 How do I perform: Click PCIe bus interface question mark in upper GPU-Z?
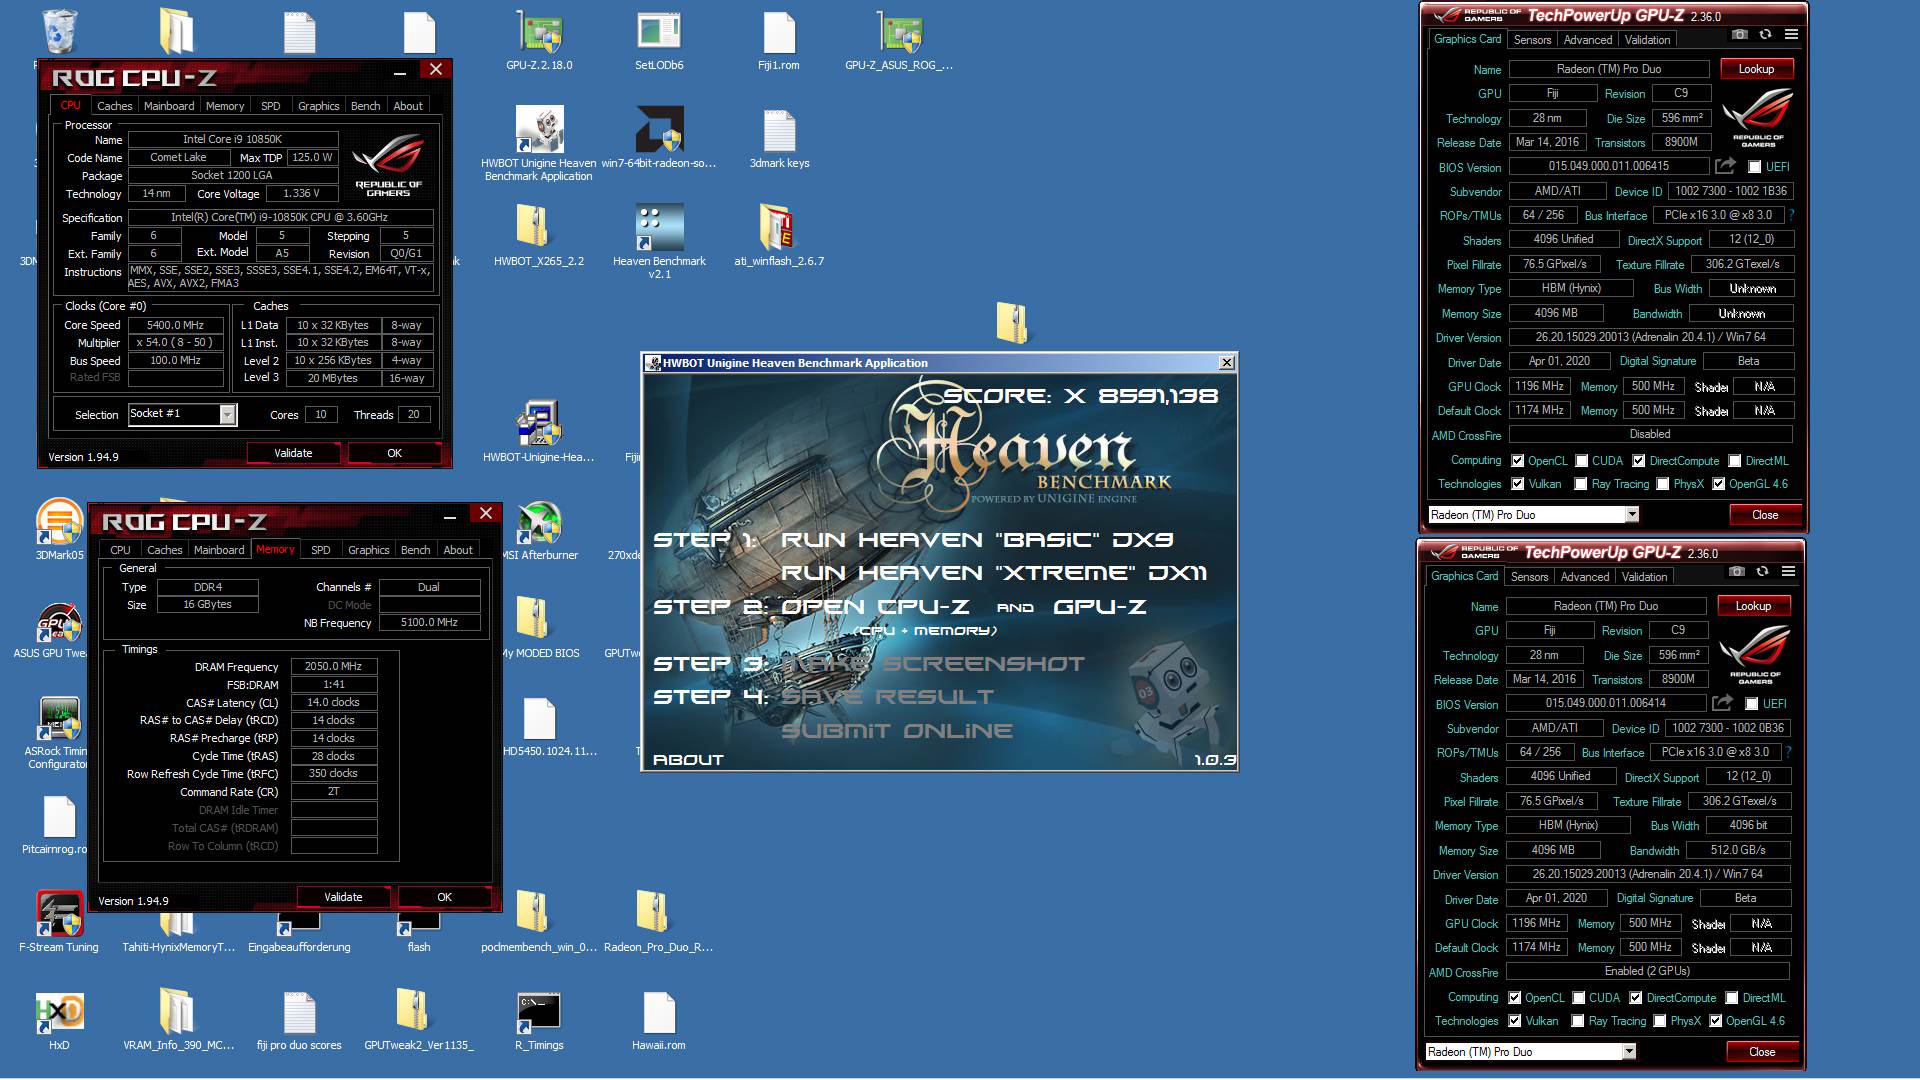point(1791,215)
